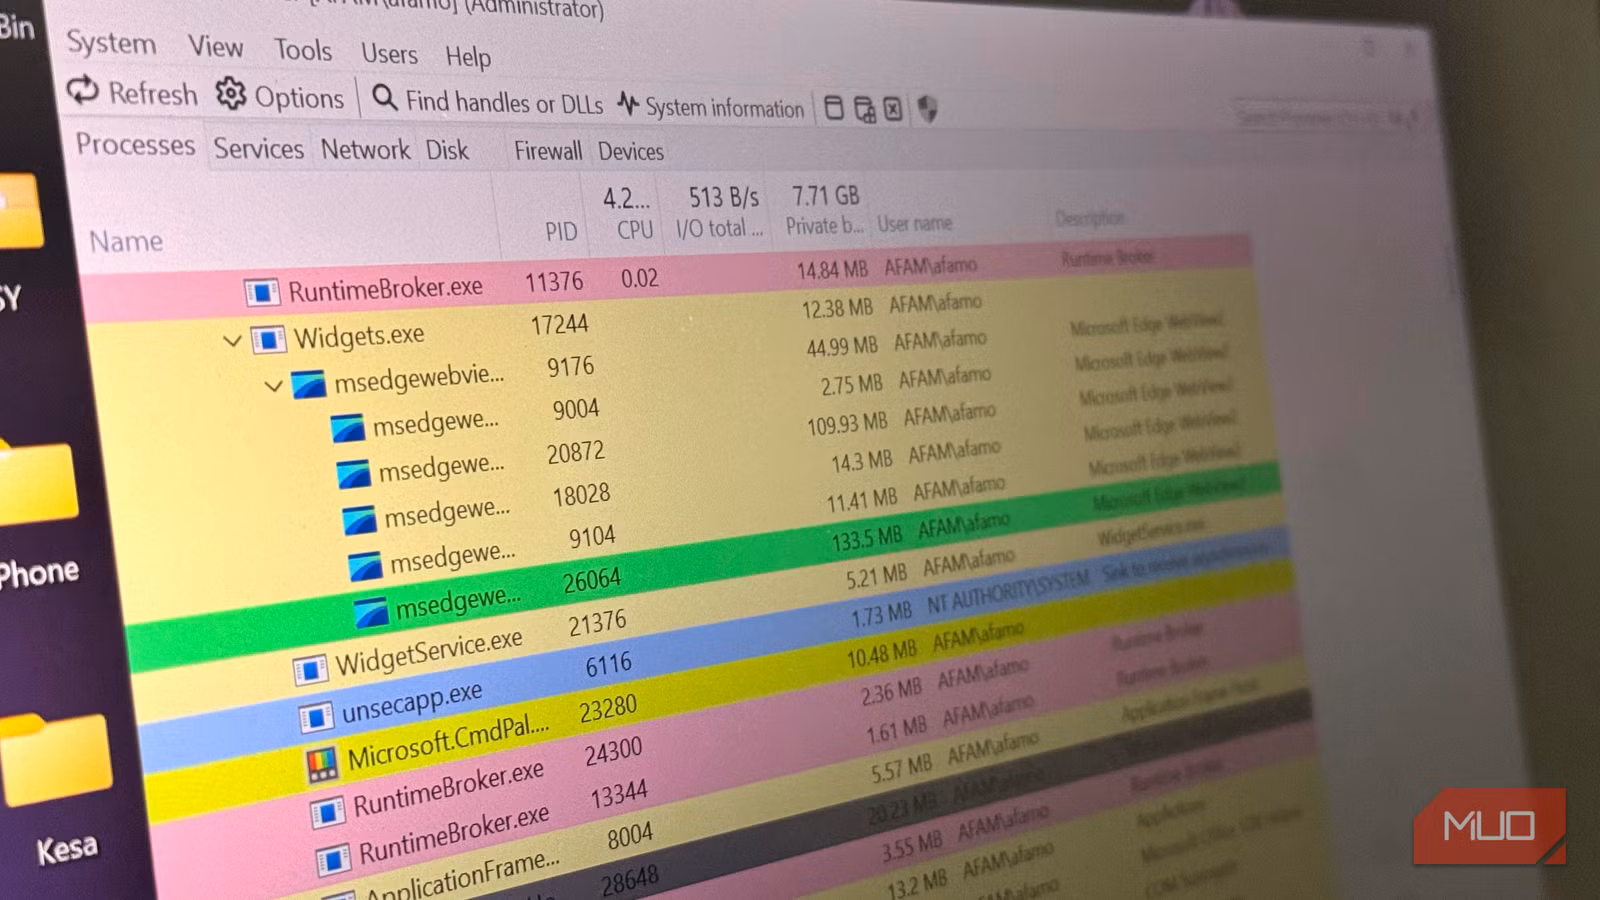This screenshot has width=1600, height=900.
Task: Click the Edge icon on PID 9004 row
Action: tap(347, 428)
